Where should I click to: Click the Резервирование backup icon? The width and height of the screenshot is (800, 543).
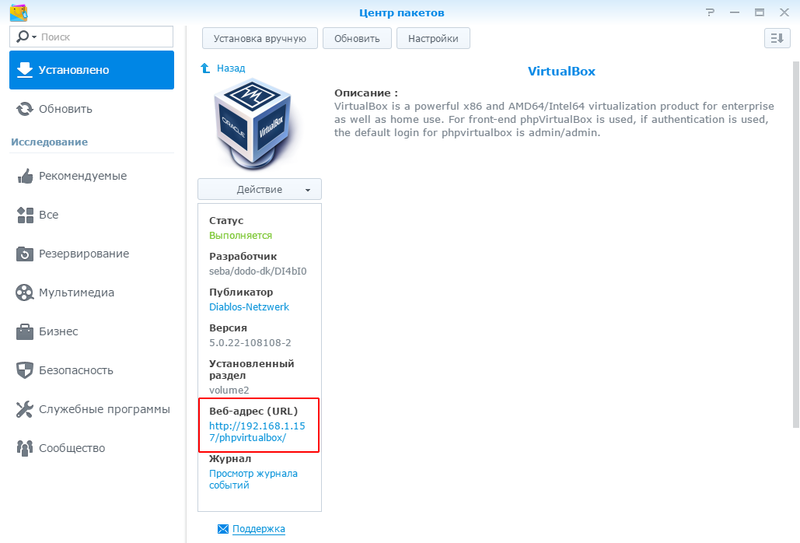point(25,254)
